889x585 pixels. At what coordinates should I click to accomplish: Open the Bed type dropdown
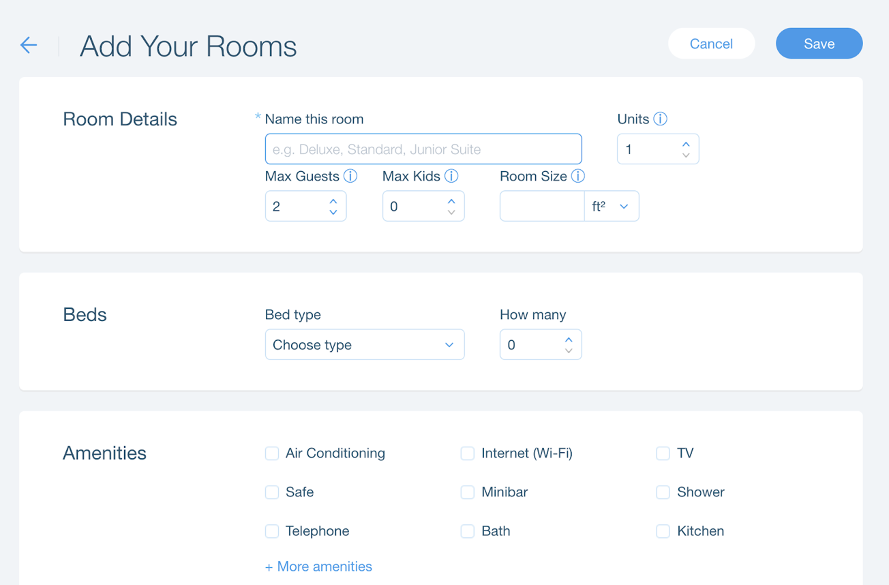point(364,344)
